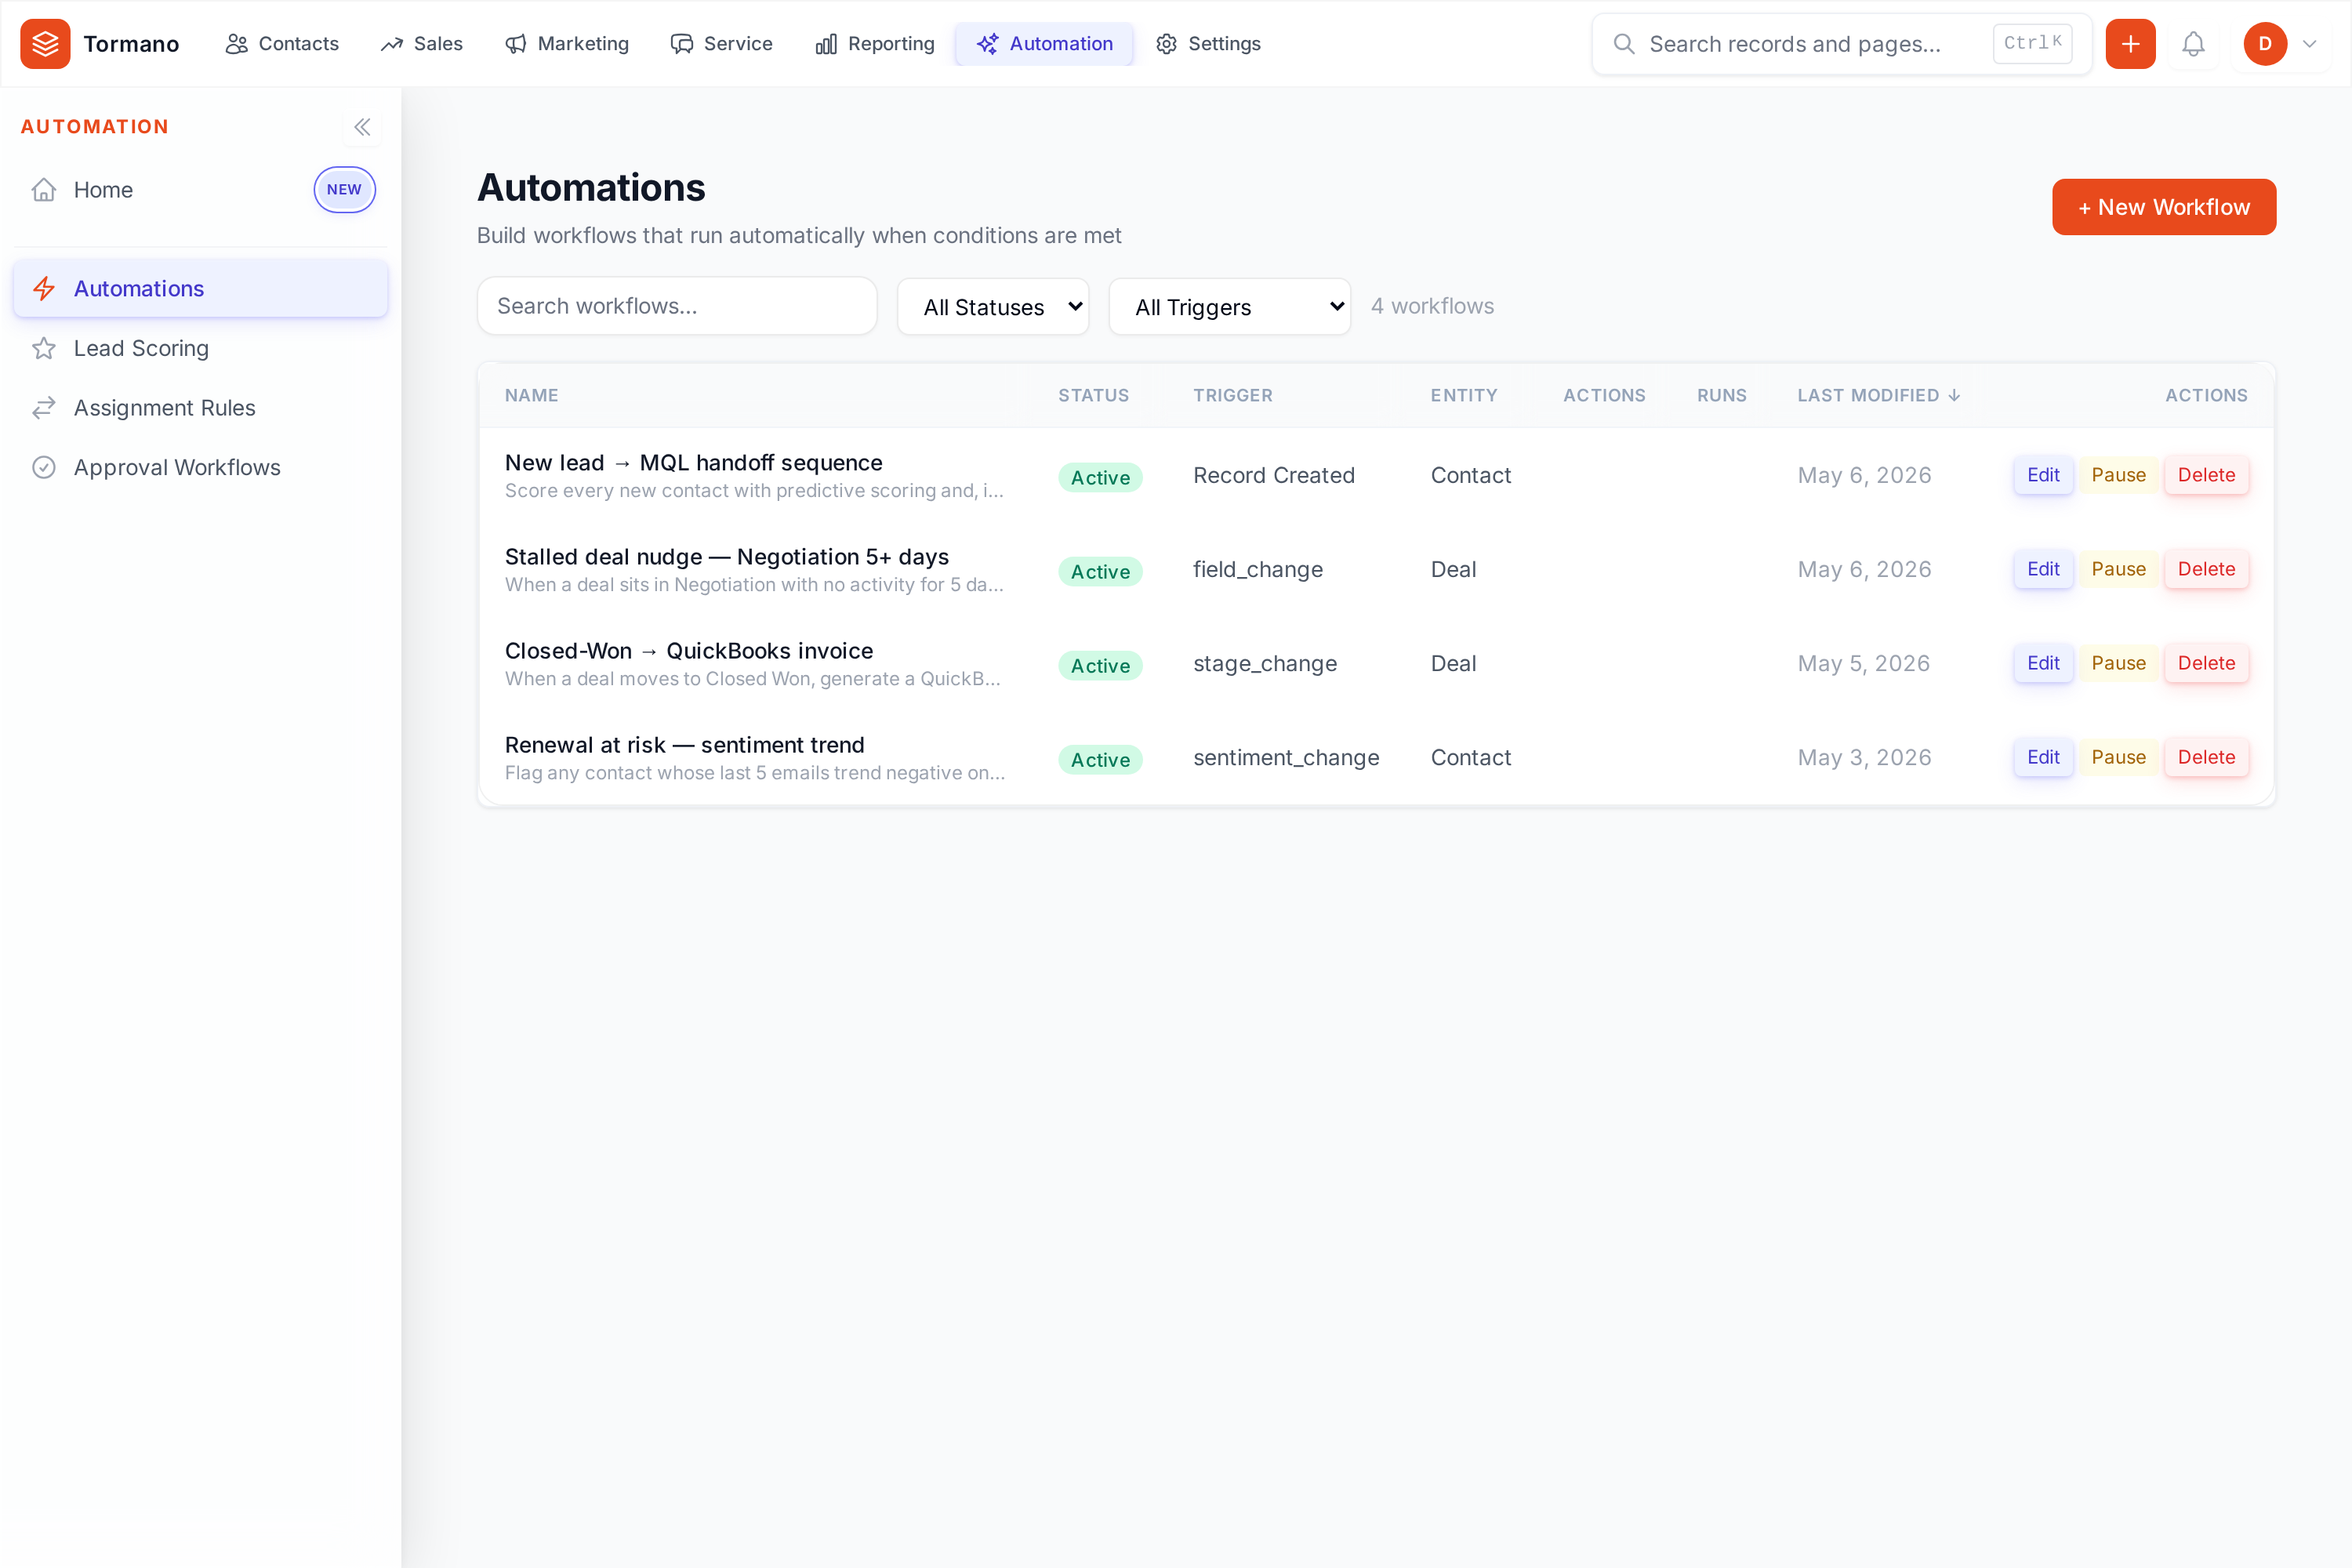Open 'New lead → MQL handoff sequence' workflow

point(693,463)
